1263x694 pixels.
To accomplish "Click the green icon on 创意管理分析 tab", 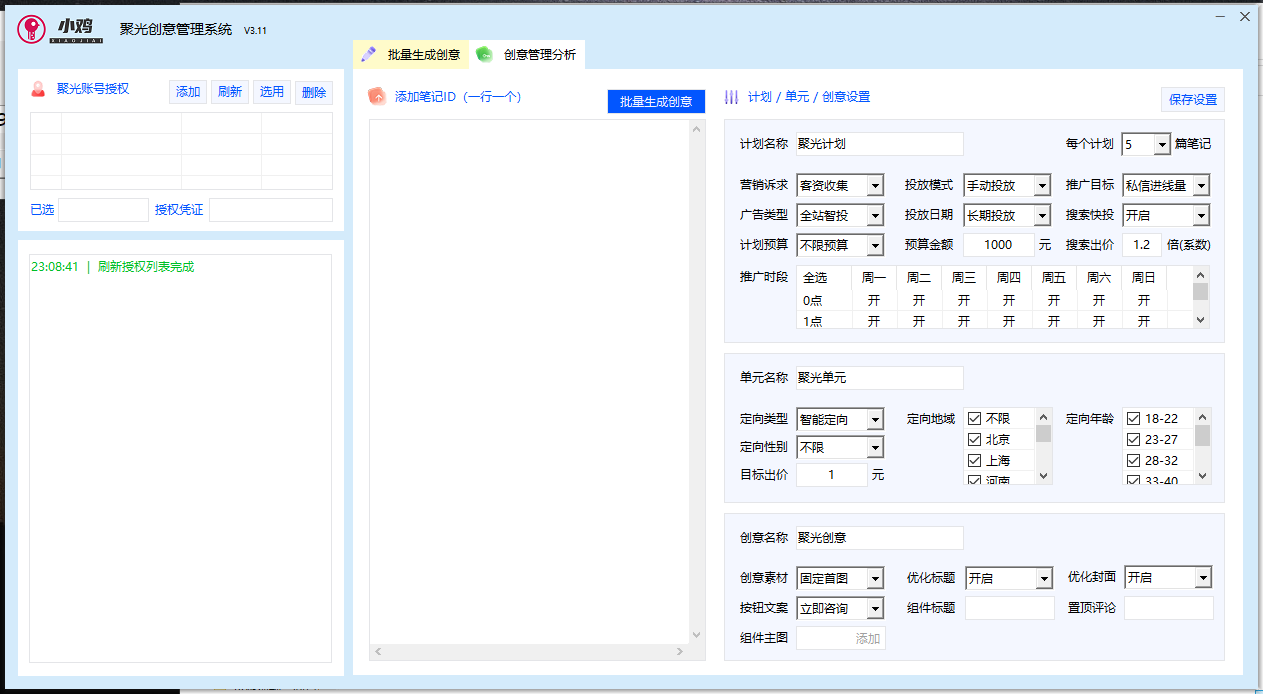I will click(x=484, y=54).
